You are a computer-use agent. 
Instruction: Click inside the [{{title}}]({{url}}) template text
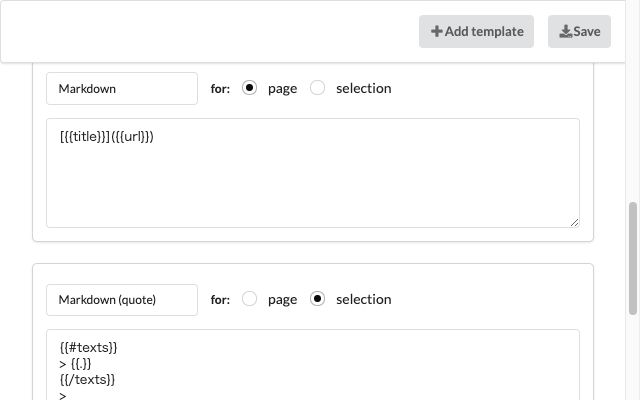107,136
